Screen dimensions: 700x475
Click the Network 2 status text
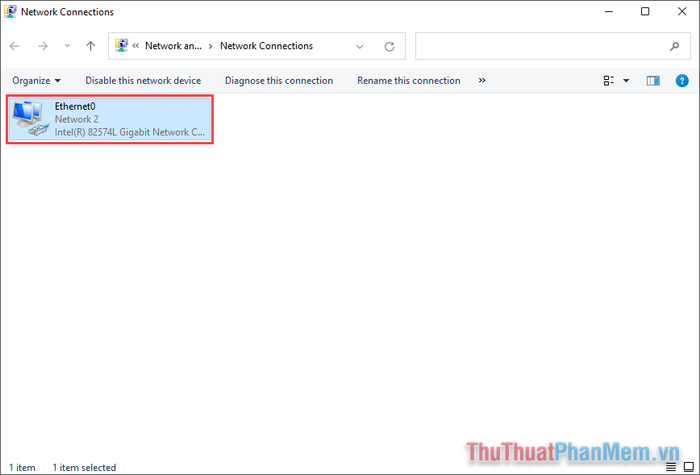(x=76, y=119)
